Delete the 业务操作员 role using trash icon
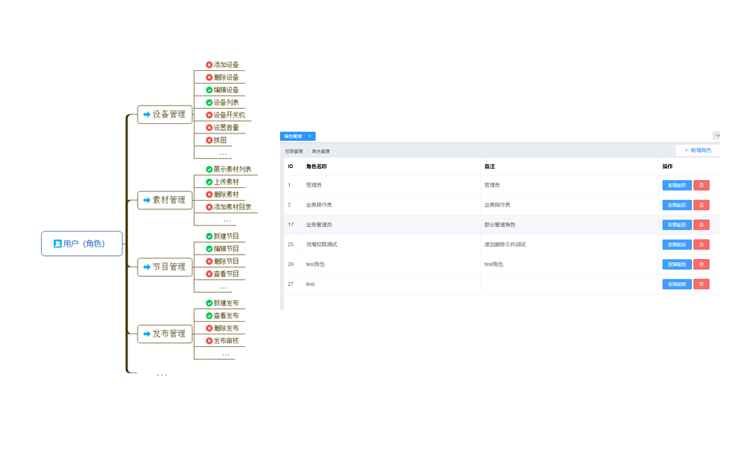The image size is (750, 450). (701, 205)
